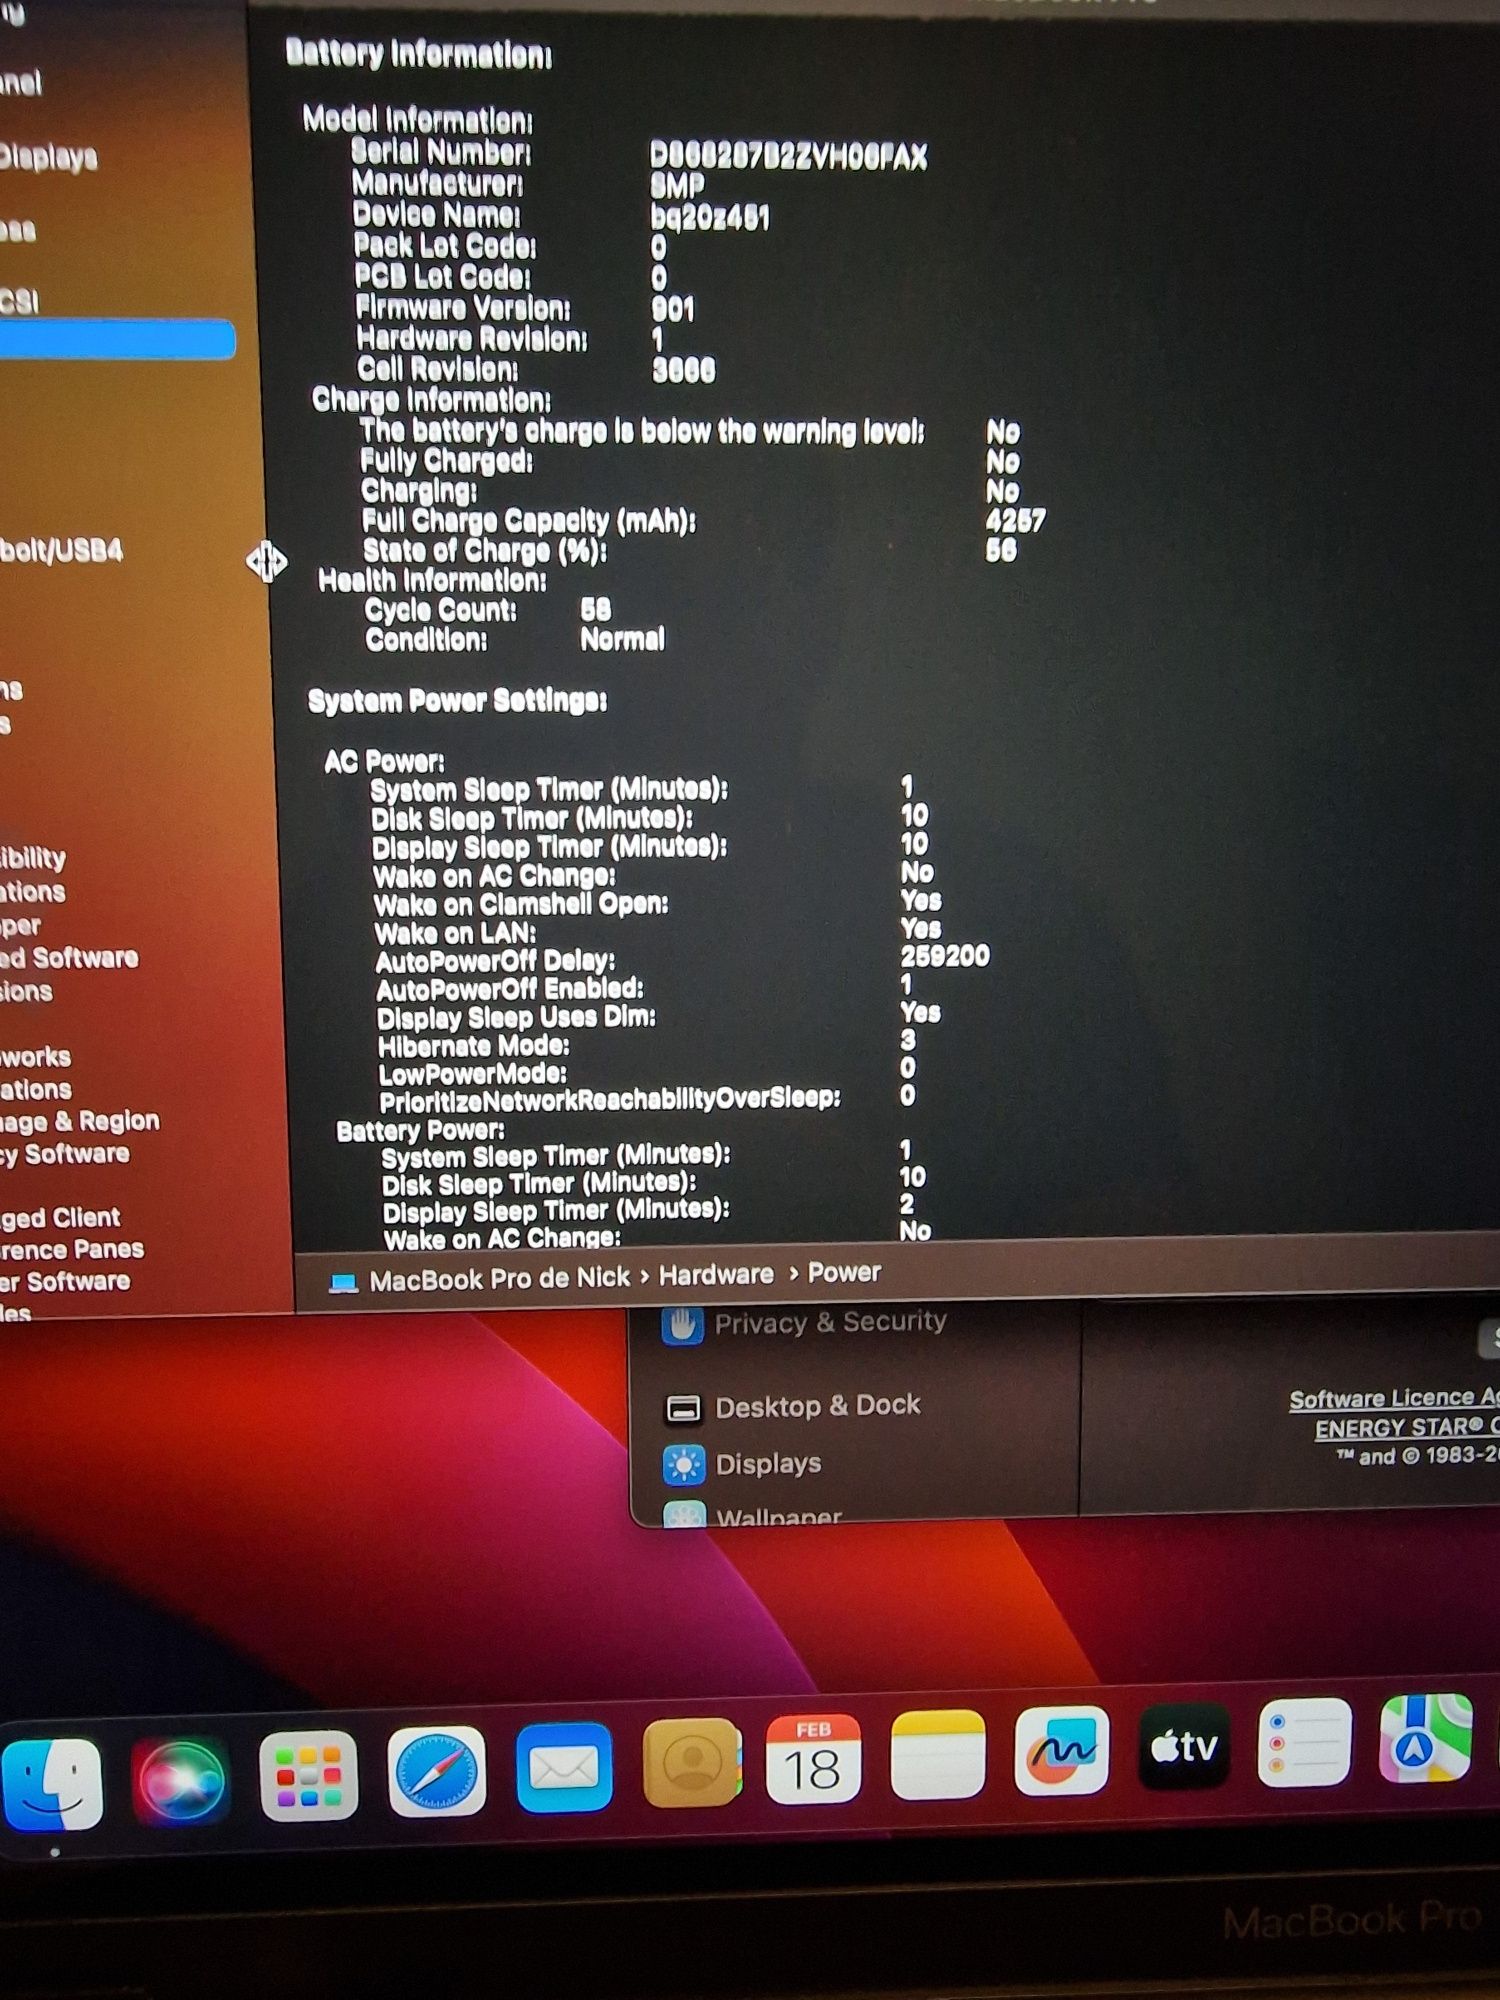Open Apple TV app in the Dock
The image size is (1500, 2000).
coord(1184,1747)
